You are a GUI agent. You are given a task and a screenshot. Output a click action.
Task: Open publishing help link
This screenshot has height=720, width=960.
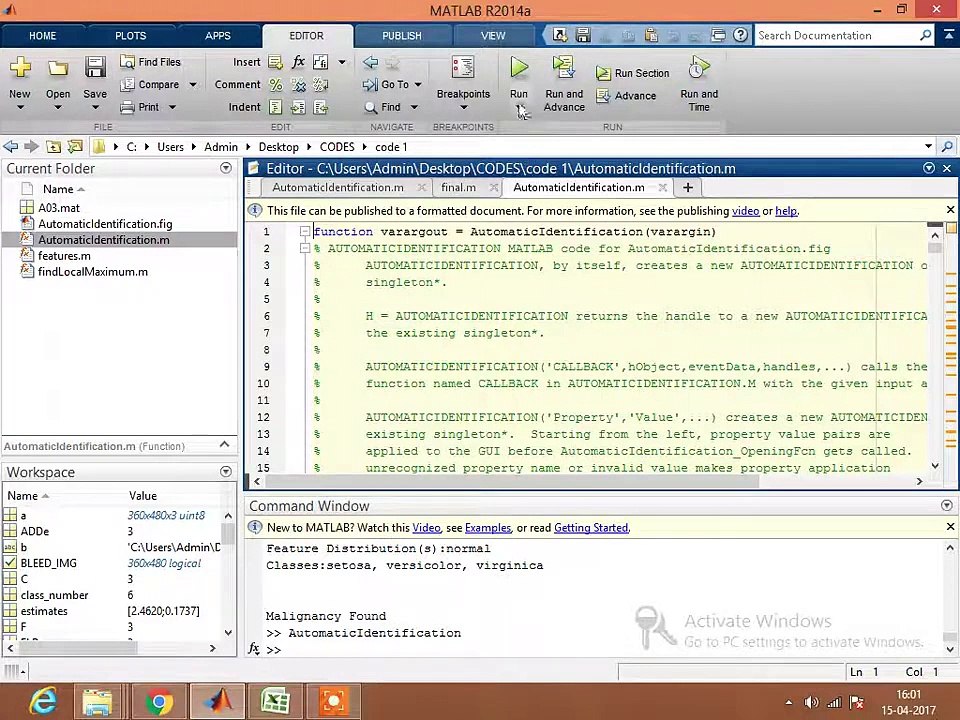[x=786, y=211]
